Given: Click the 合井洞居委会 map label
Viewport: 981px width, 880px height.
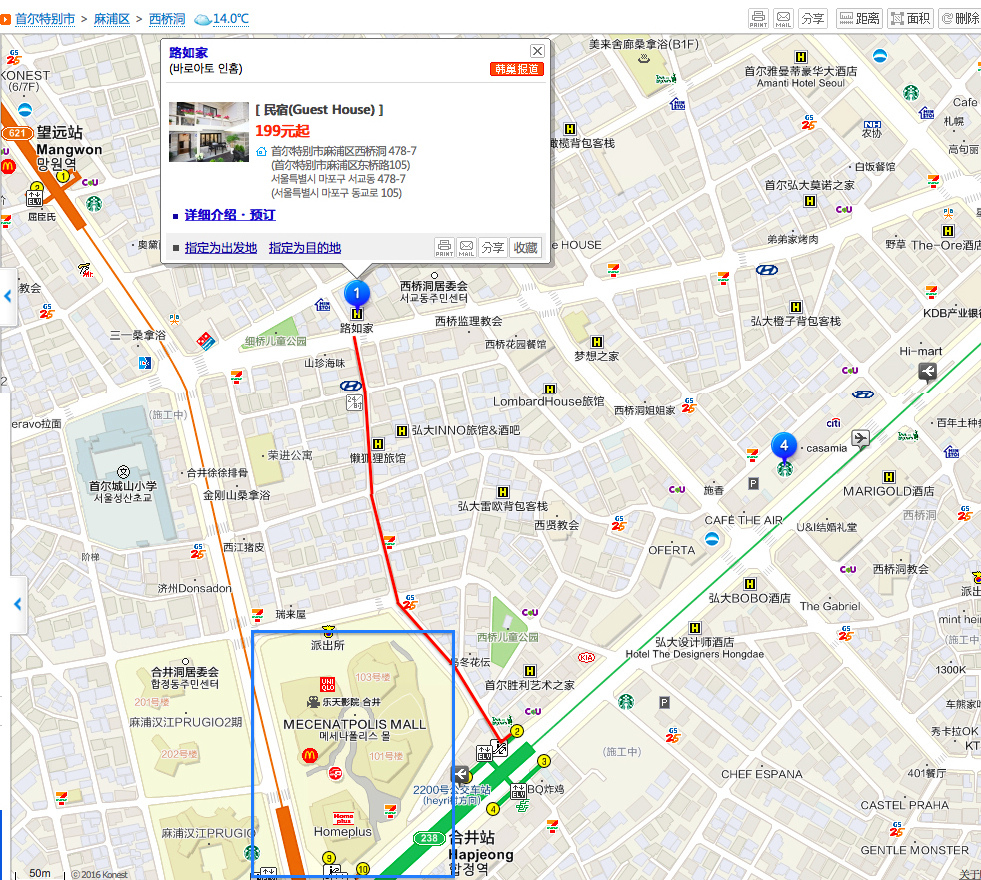Looking at the screenshot, I should [x=185, y=672].
